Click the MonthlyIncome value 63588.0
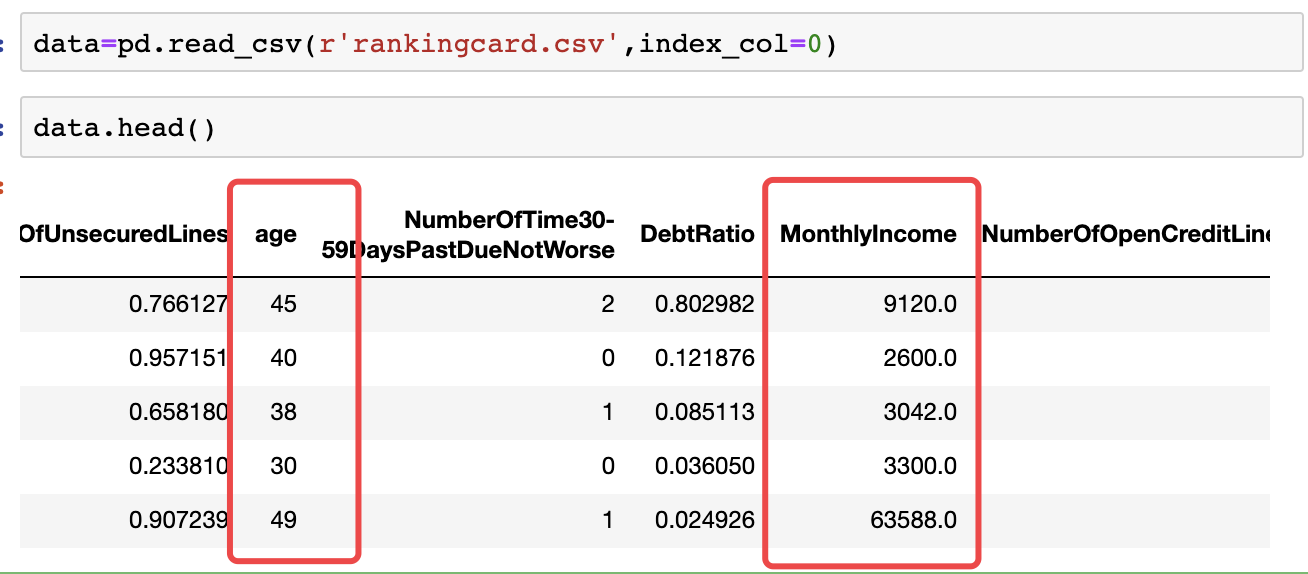This screenshot has width=1308, height=574. pos(914,520)
